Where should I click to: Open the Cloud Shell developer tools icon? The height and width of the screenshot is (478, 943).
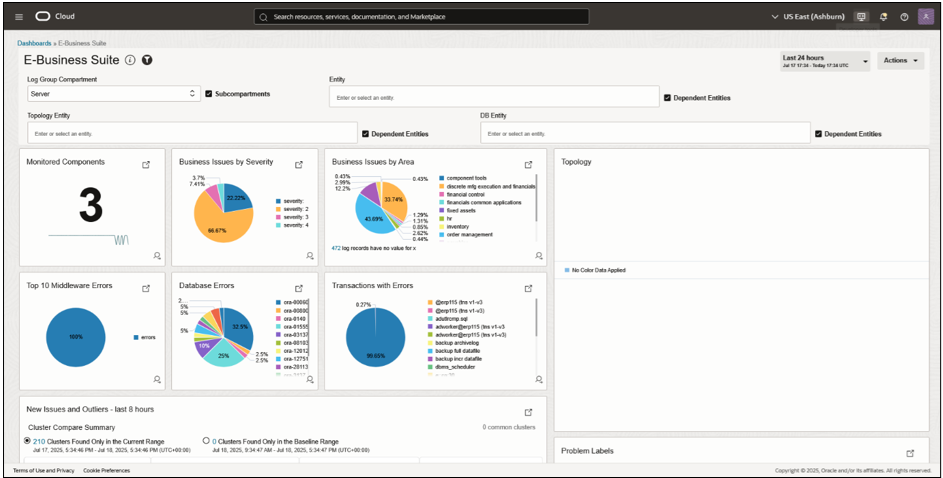pyautogui.click(x=861, y=17)
